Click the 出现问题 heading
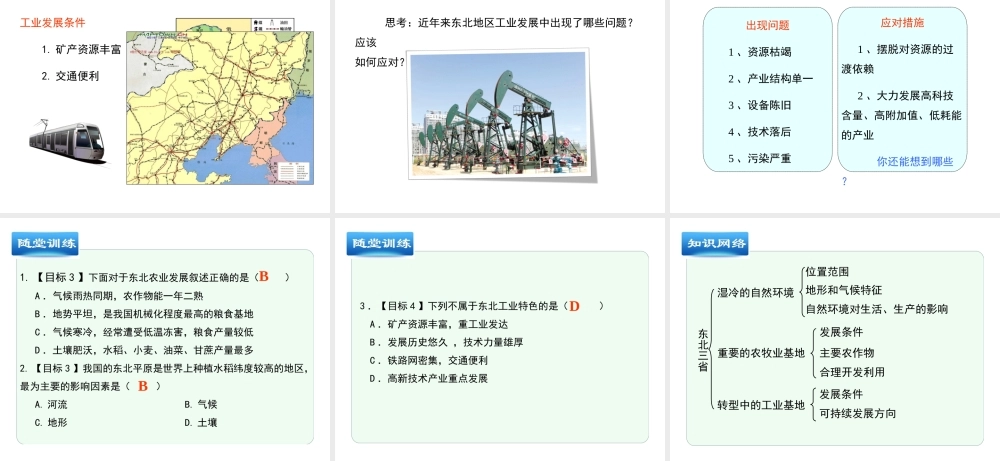 [x=768, y=26]
